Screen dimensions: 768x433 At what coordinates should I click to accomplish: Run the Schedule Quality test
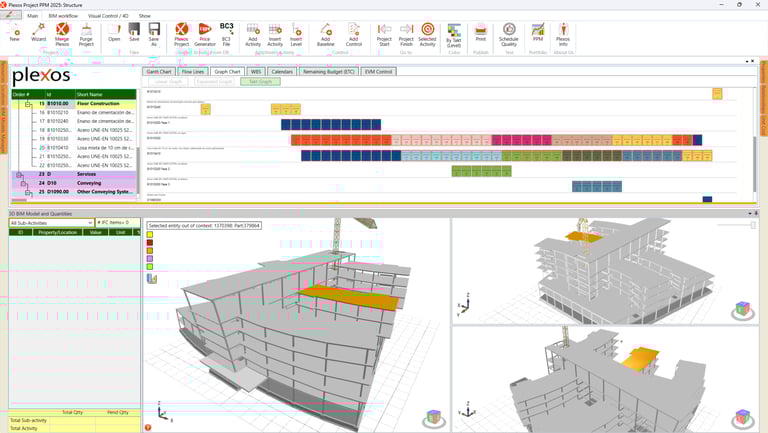(509, 34)
